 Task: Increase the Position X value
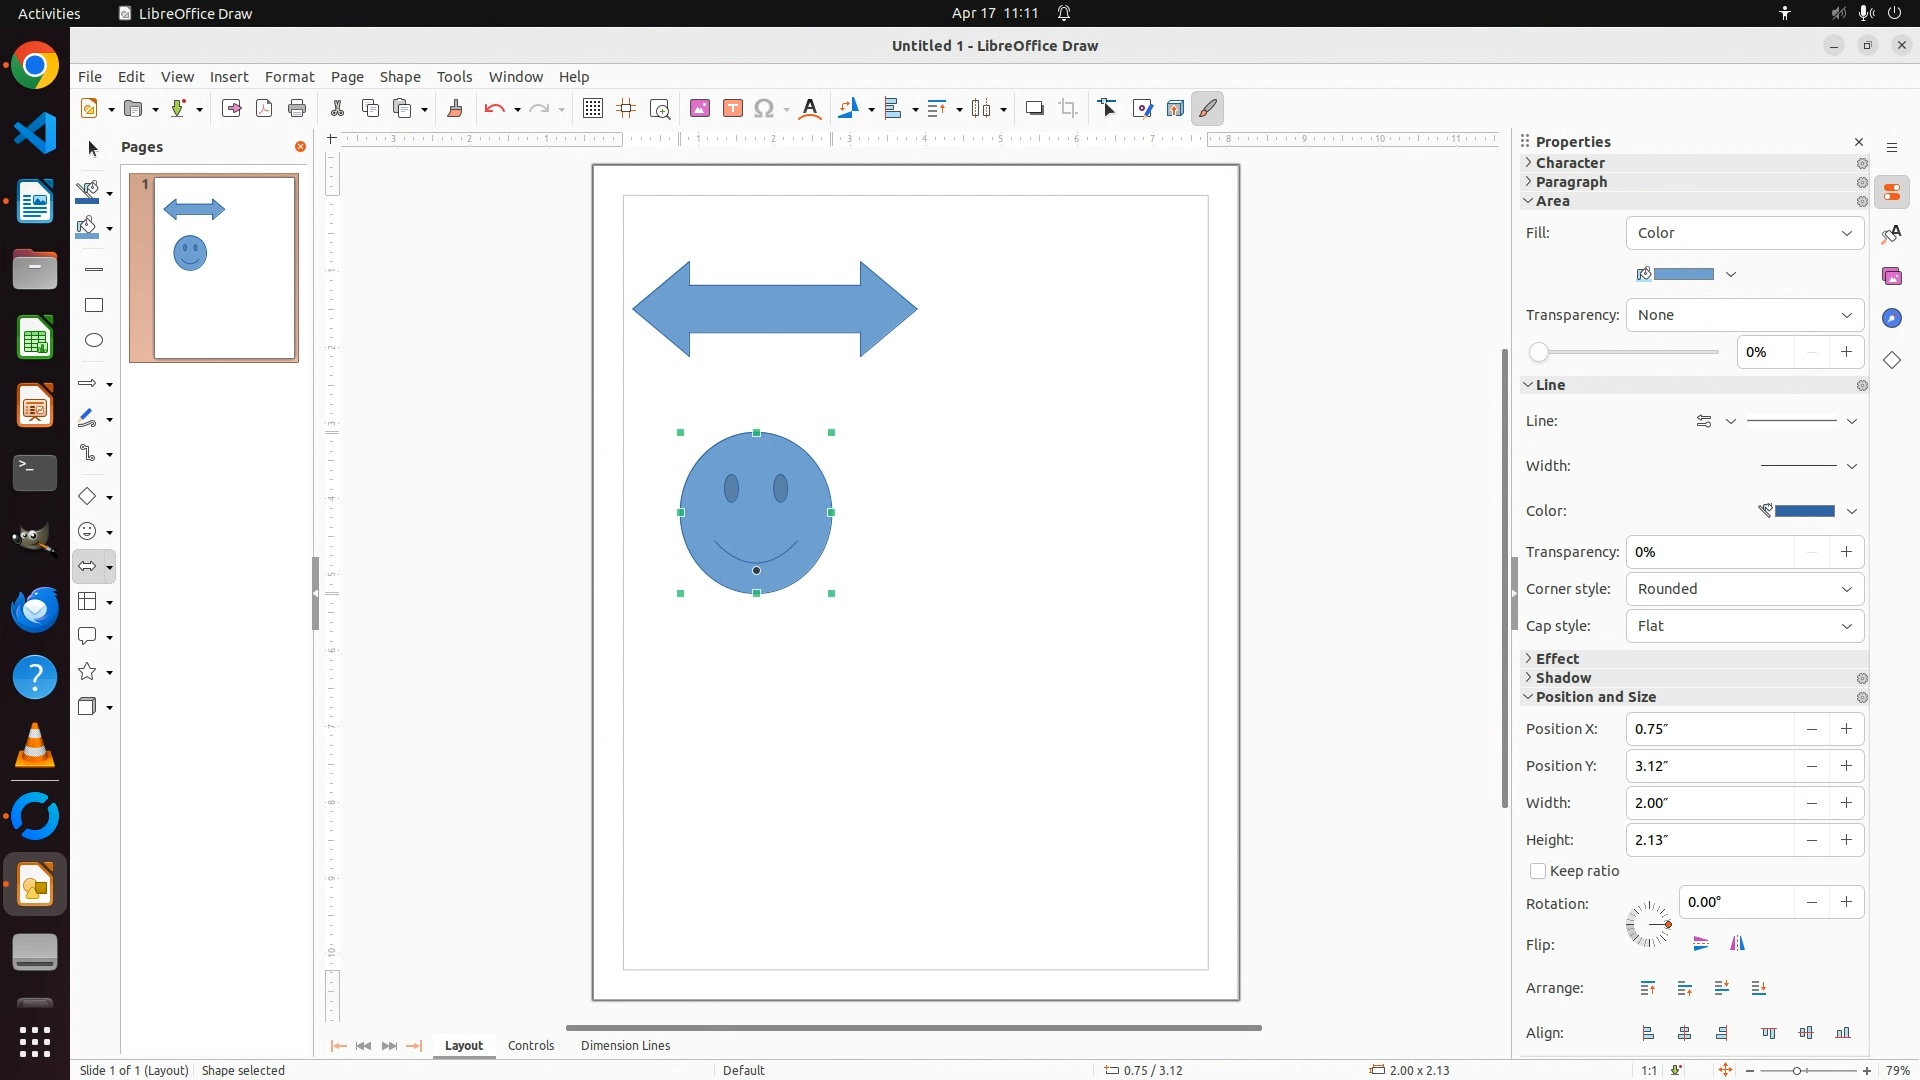[1846, 729]
